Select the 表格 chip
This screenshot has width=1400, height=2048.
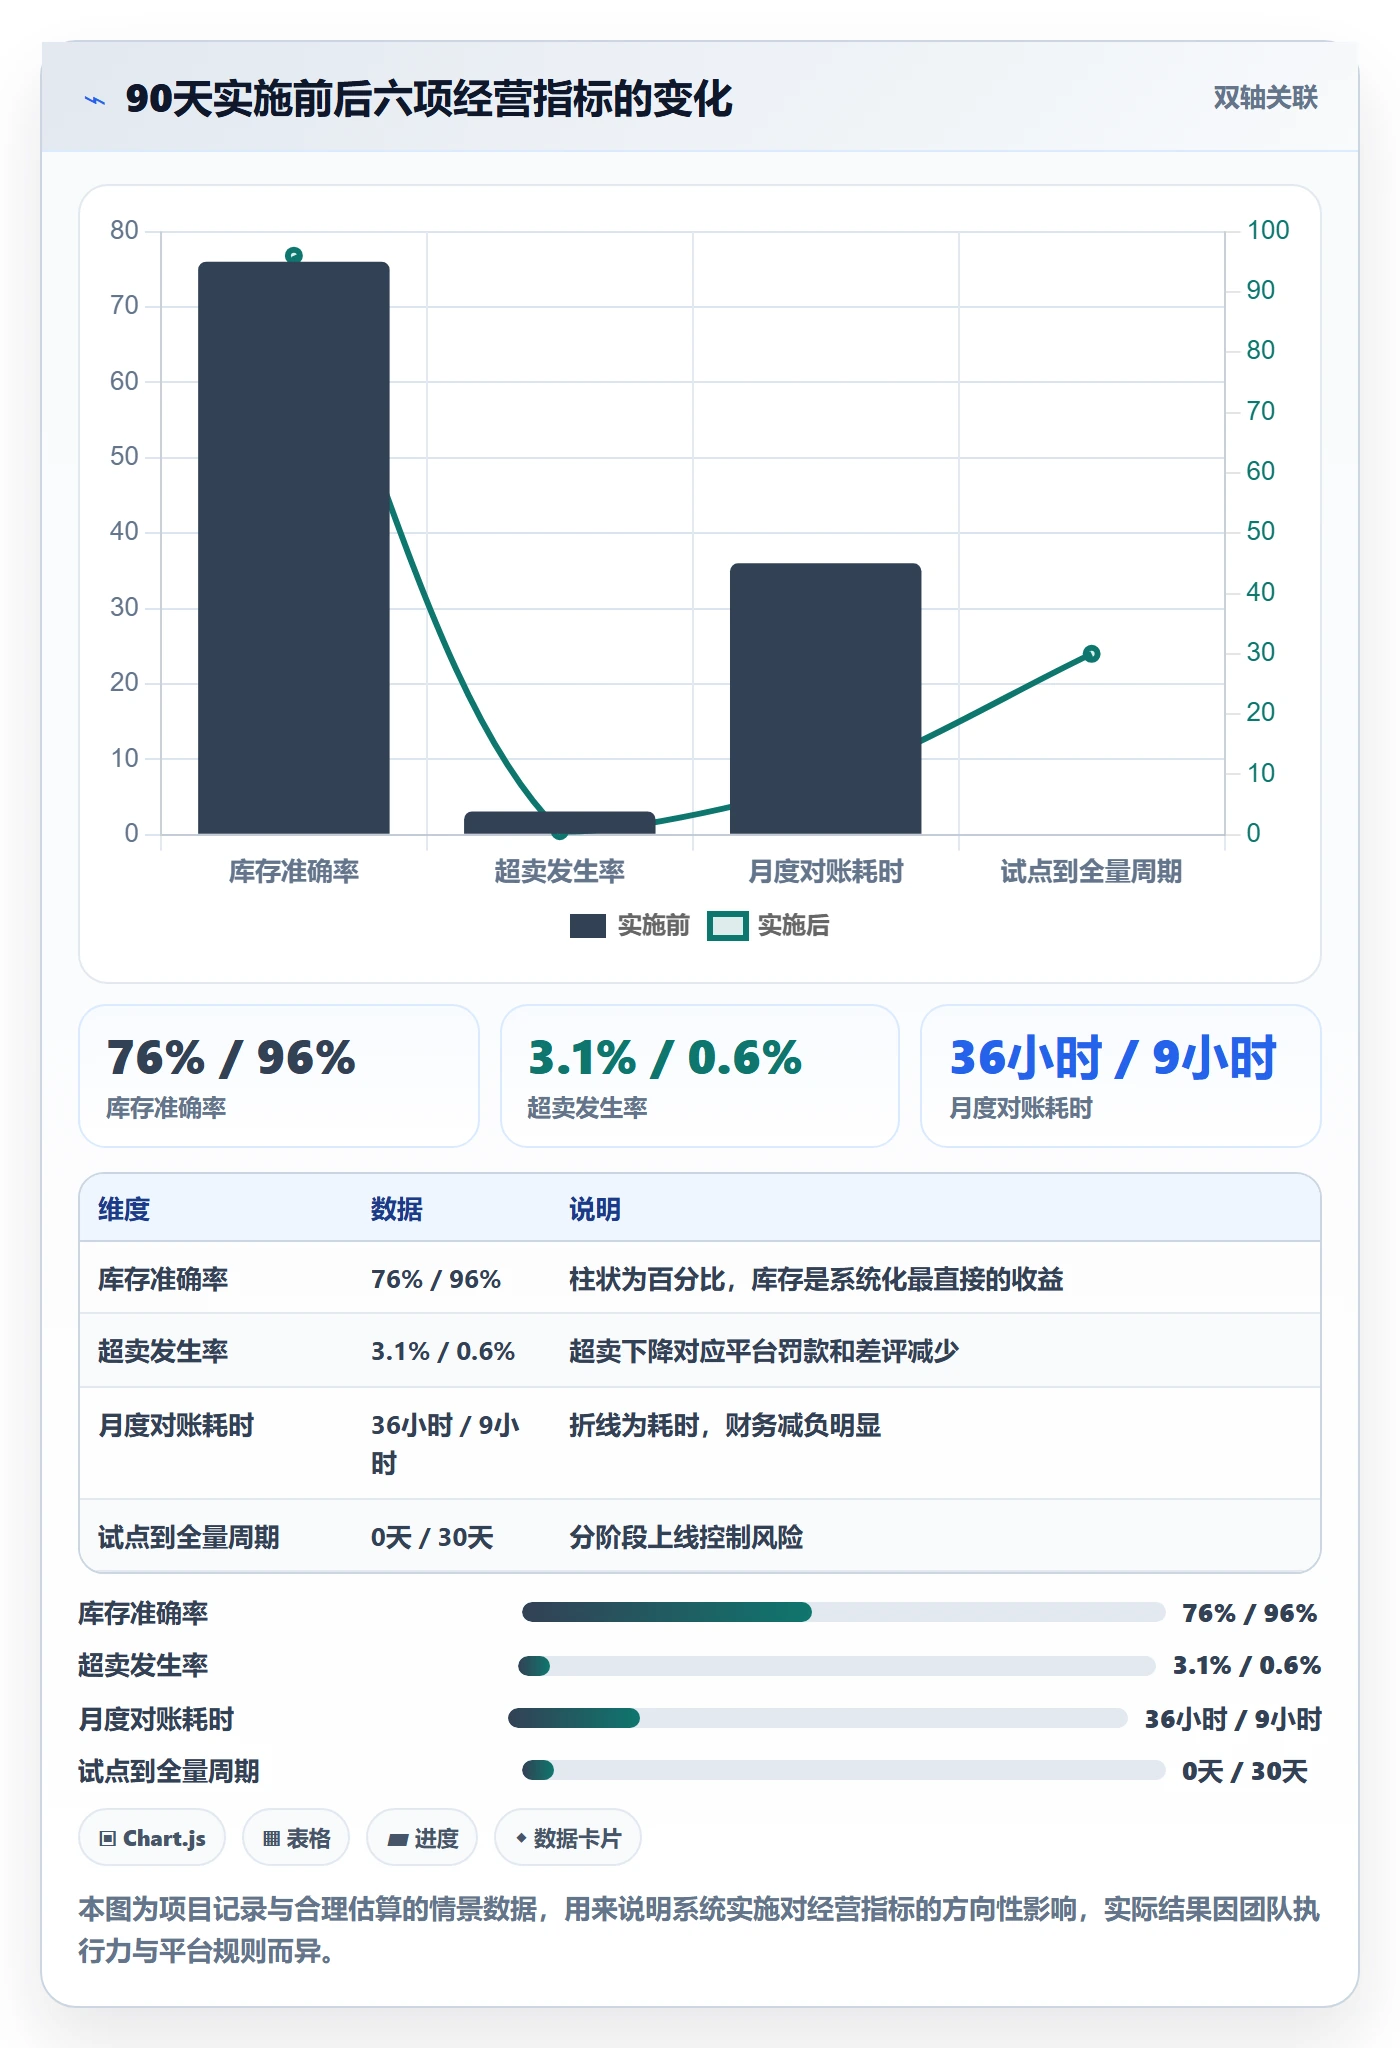point(296,1838)
